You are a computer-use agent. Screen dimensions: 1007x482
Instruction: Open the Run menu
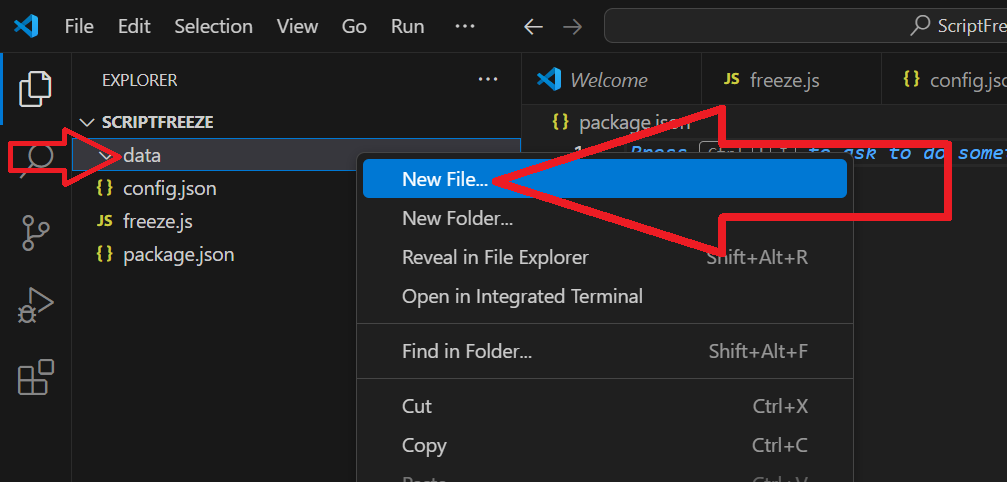pos(407,26)
